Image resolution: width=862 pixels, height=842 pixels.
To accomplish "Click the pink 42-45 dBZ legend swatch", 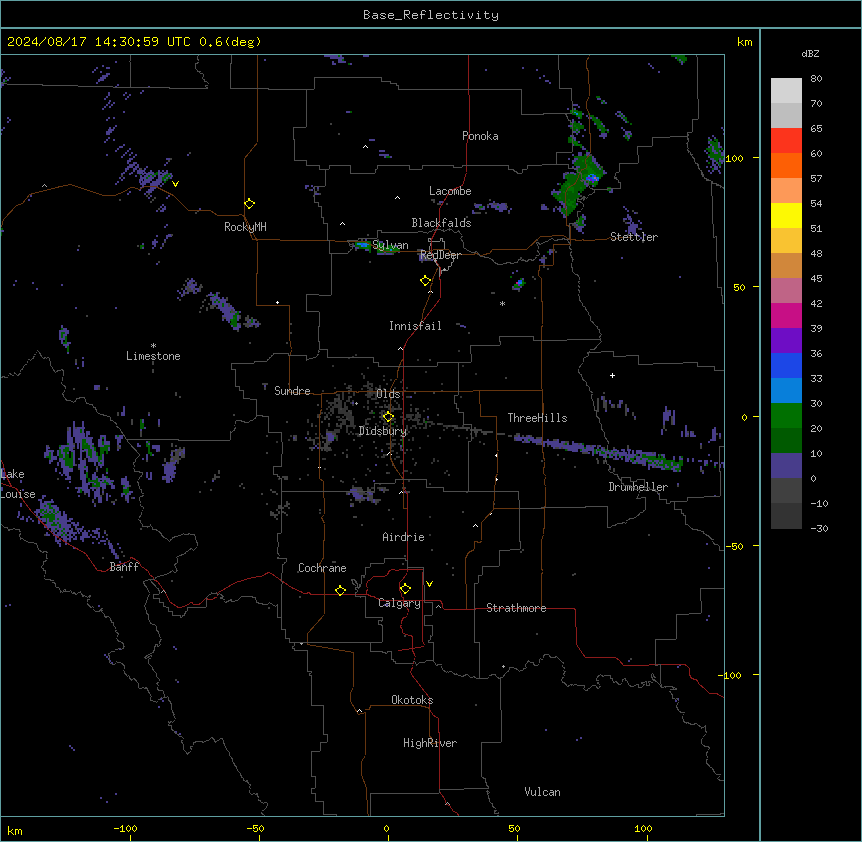I will click(786, 291).
